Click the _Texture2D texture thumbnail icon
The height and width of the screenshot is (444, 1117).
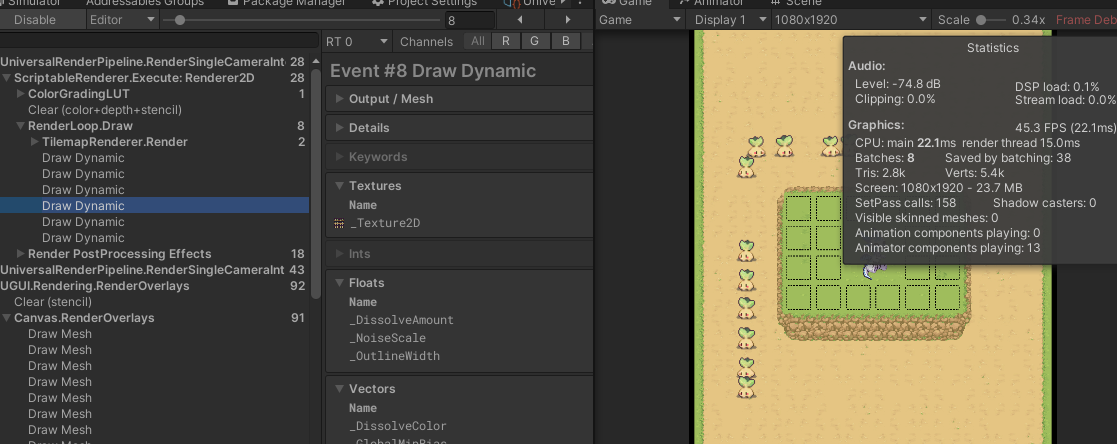click(x=339, y=223)
